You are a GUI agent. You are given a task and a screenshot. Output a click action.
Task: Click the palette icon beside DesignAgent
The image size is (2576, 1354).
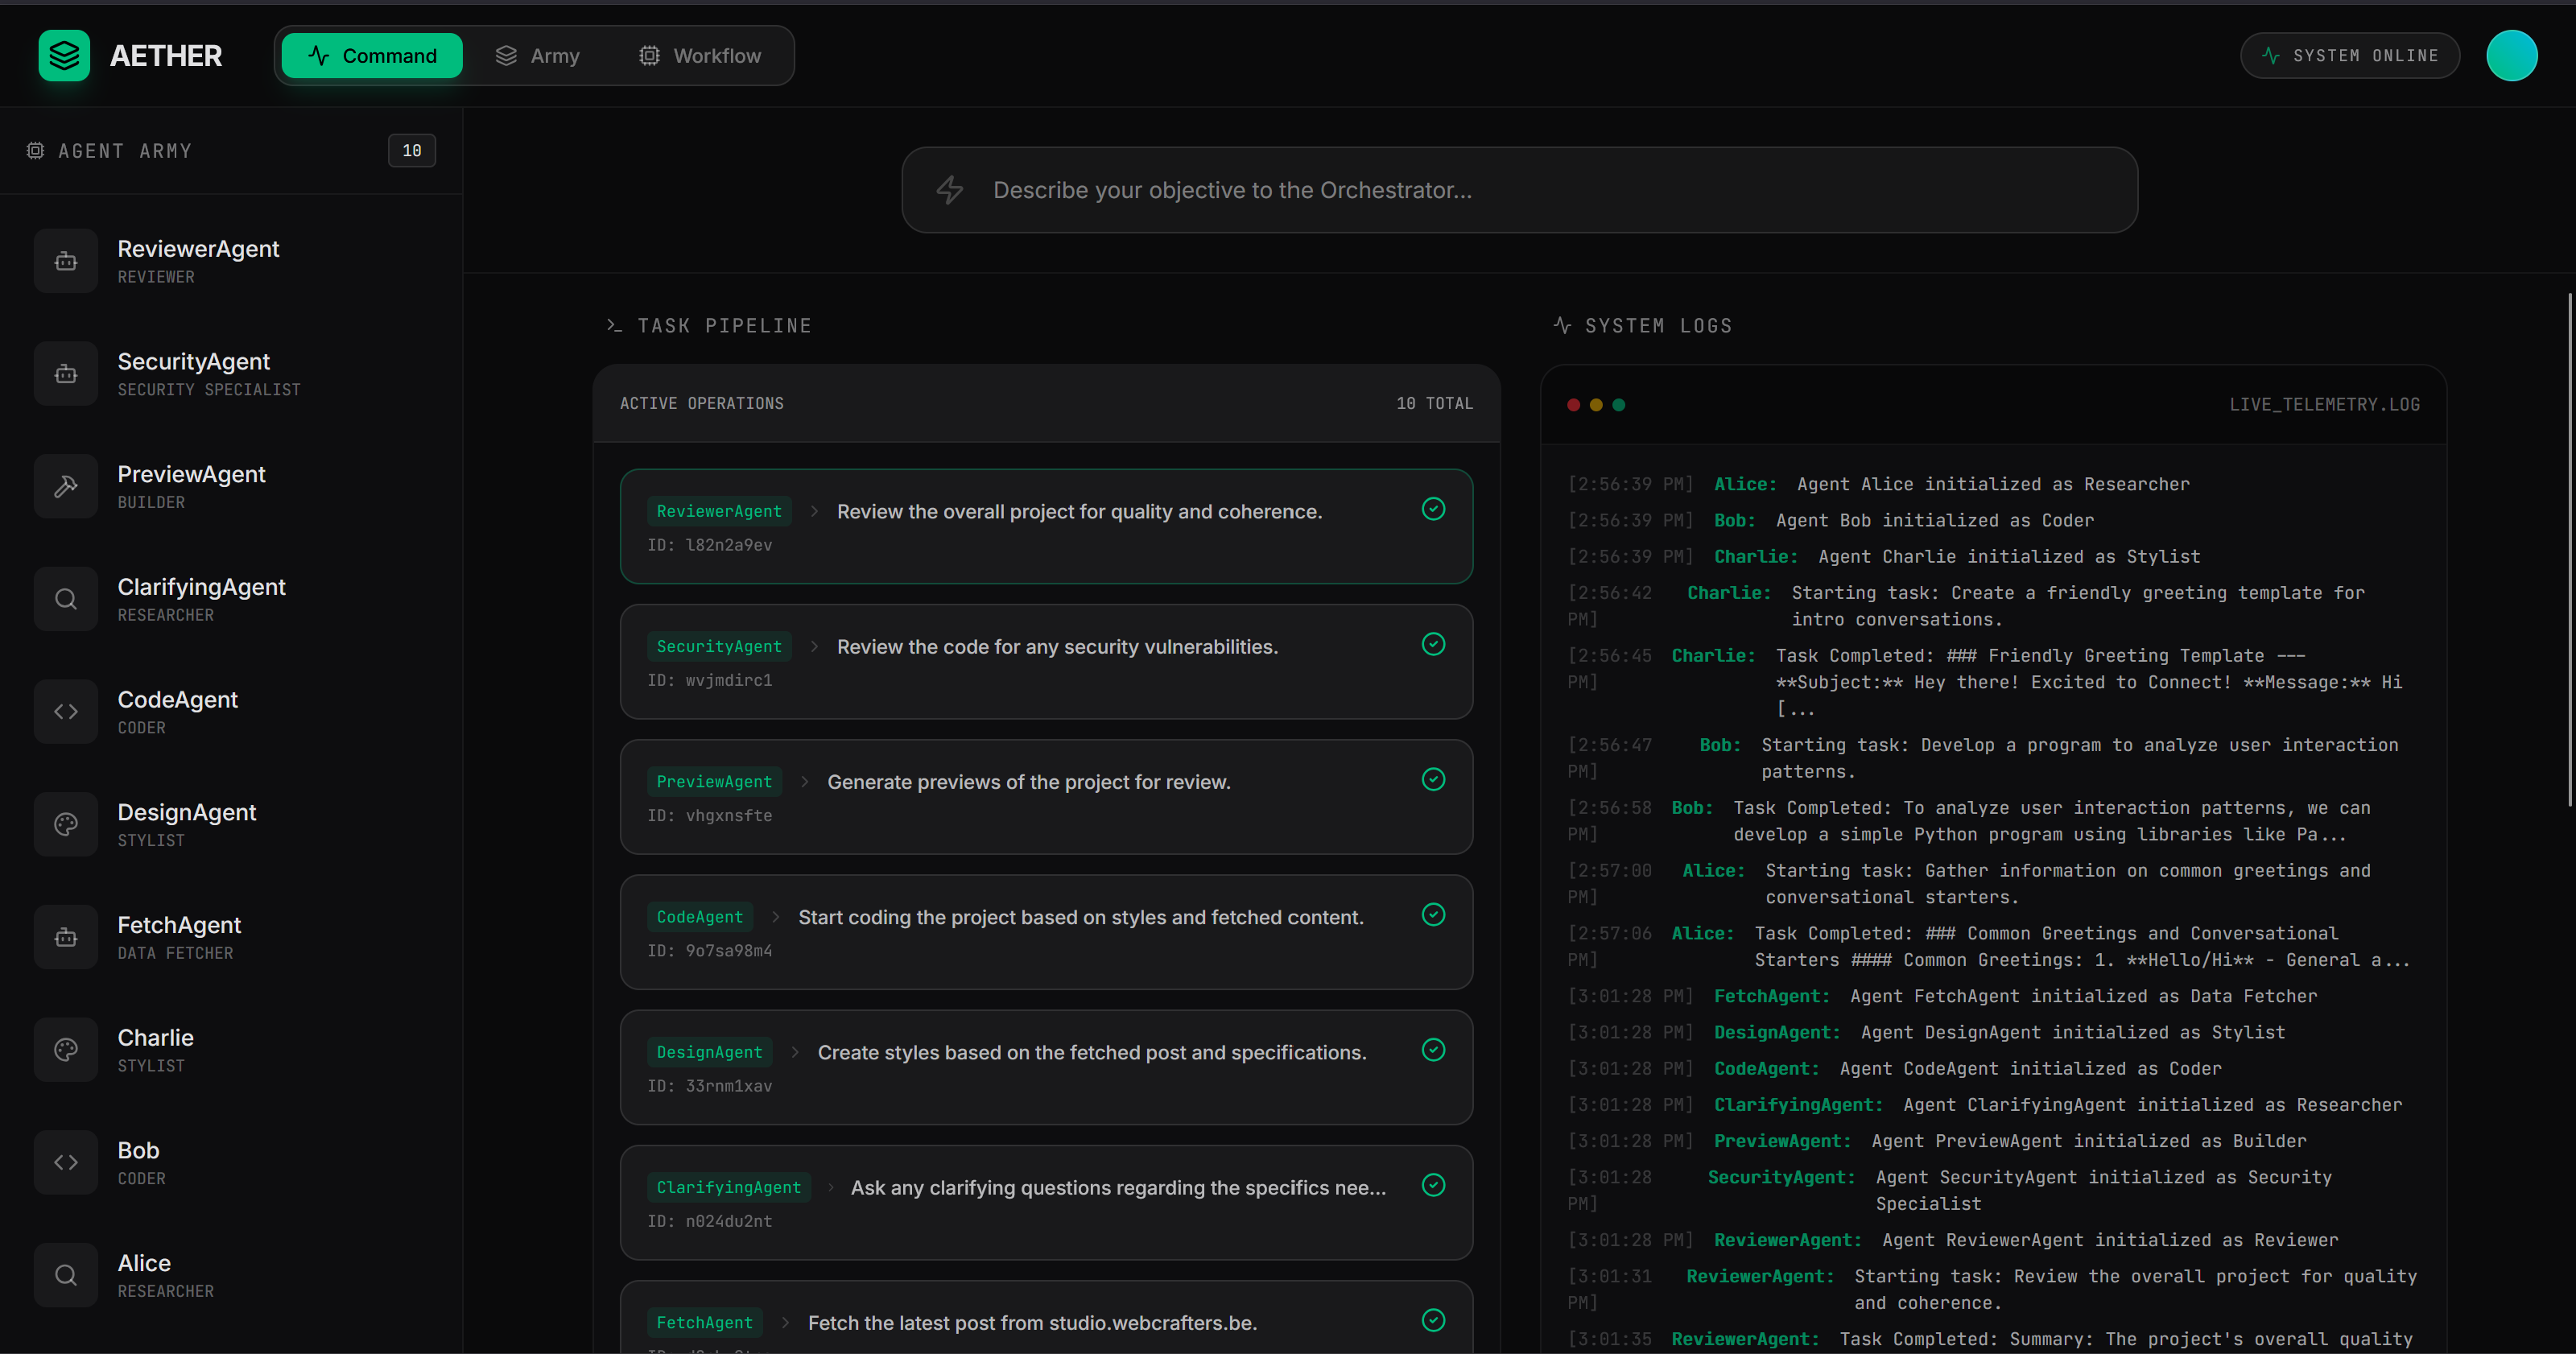point(66,824)
